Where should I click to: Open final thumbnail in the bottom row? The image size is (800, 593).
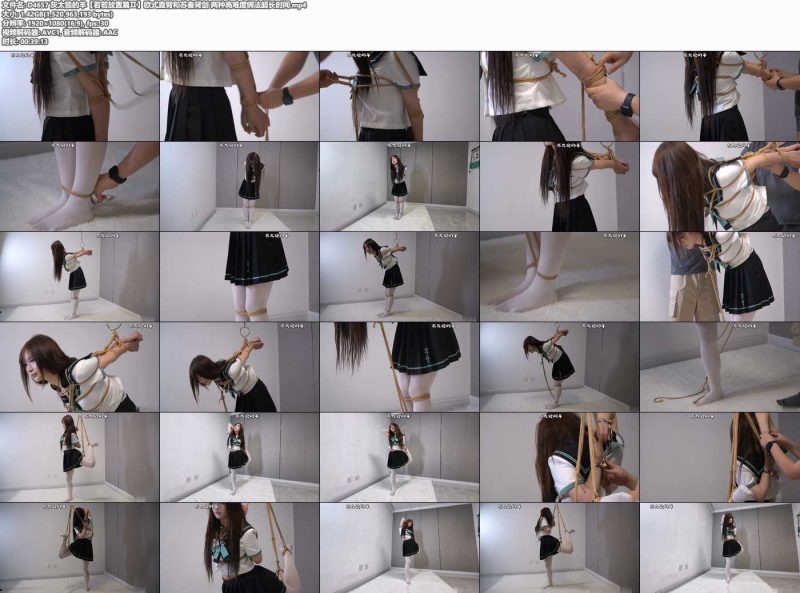(x=720, y=548)
